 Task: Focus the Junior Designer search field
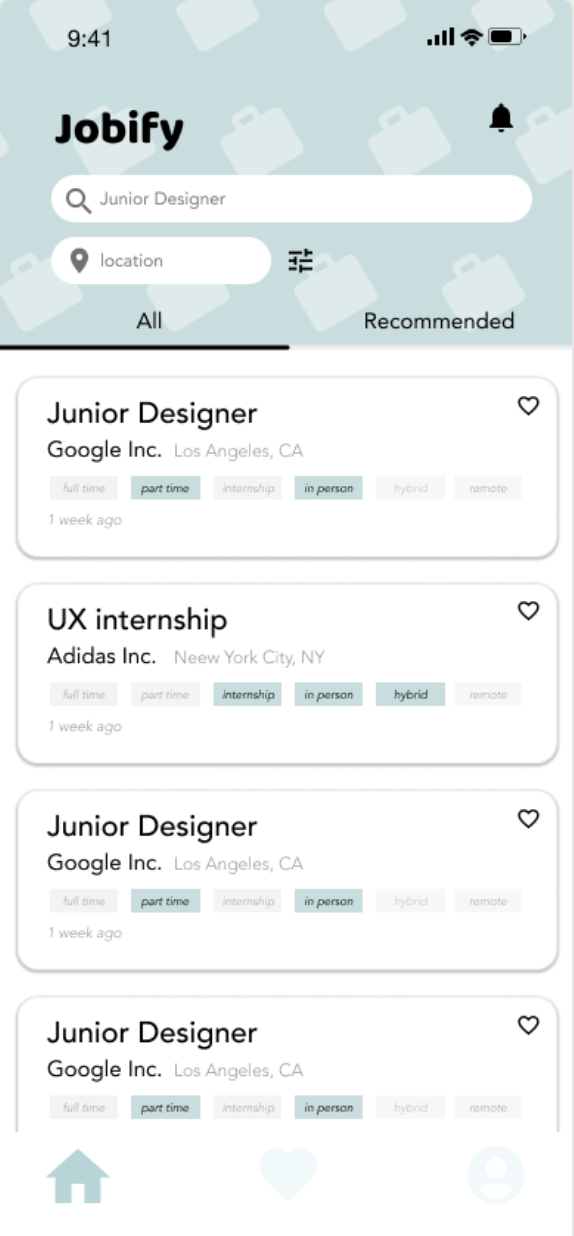pos(291,199)
